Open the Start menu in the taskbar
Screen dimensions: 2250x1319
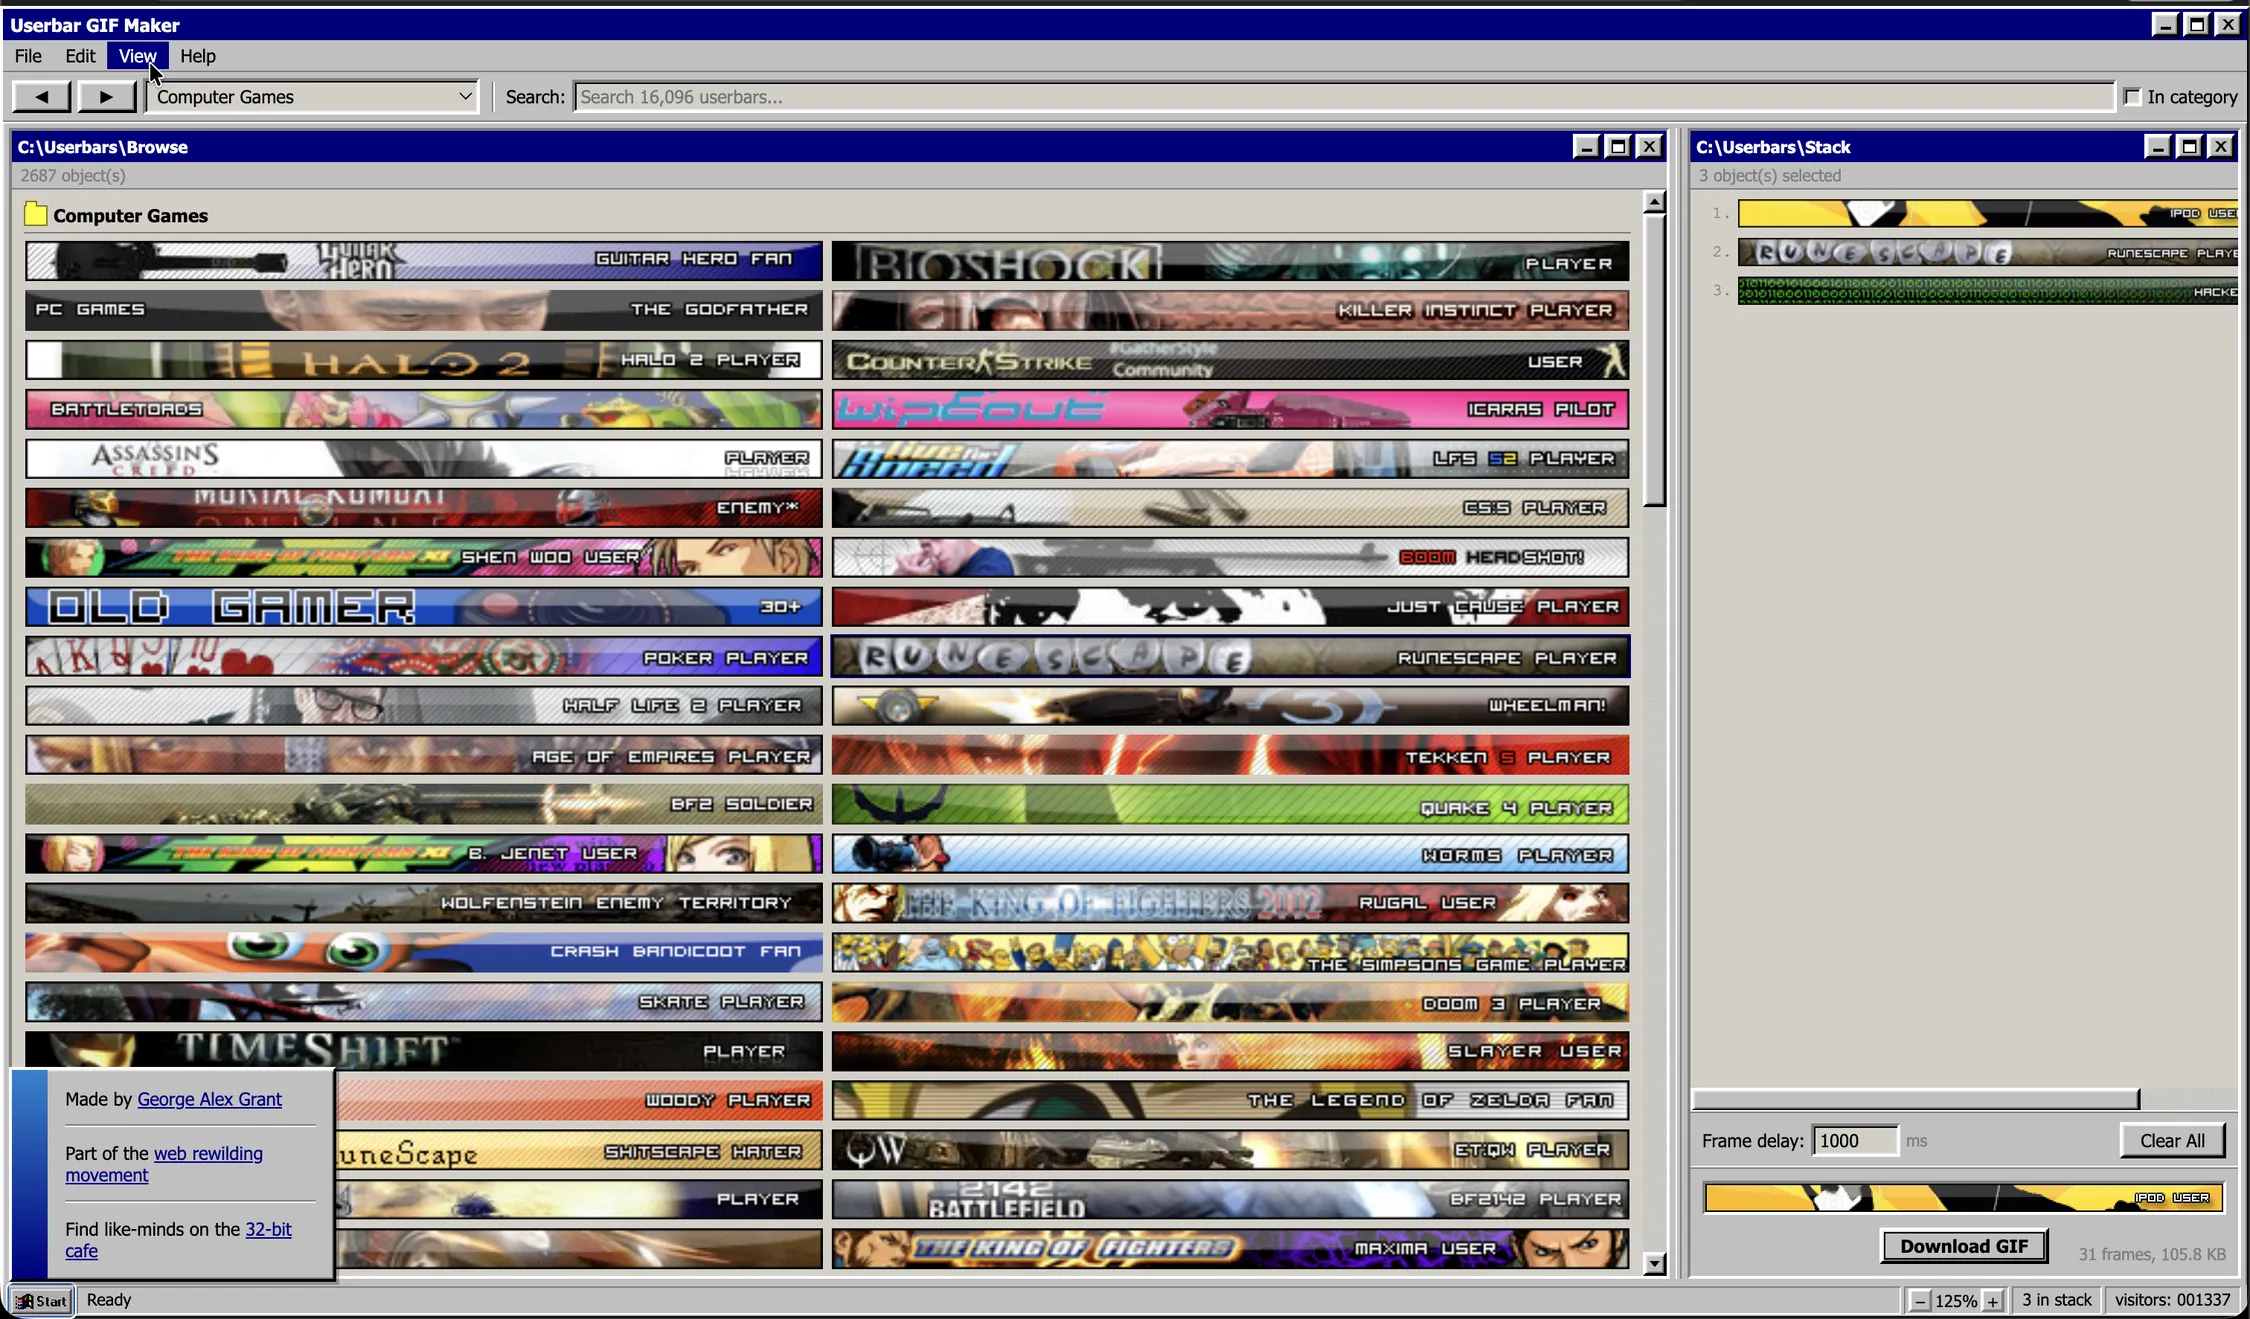pos(40,1300)
